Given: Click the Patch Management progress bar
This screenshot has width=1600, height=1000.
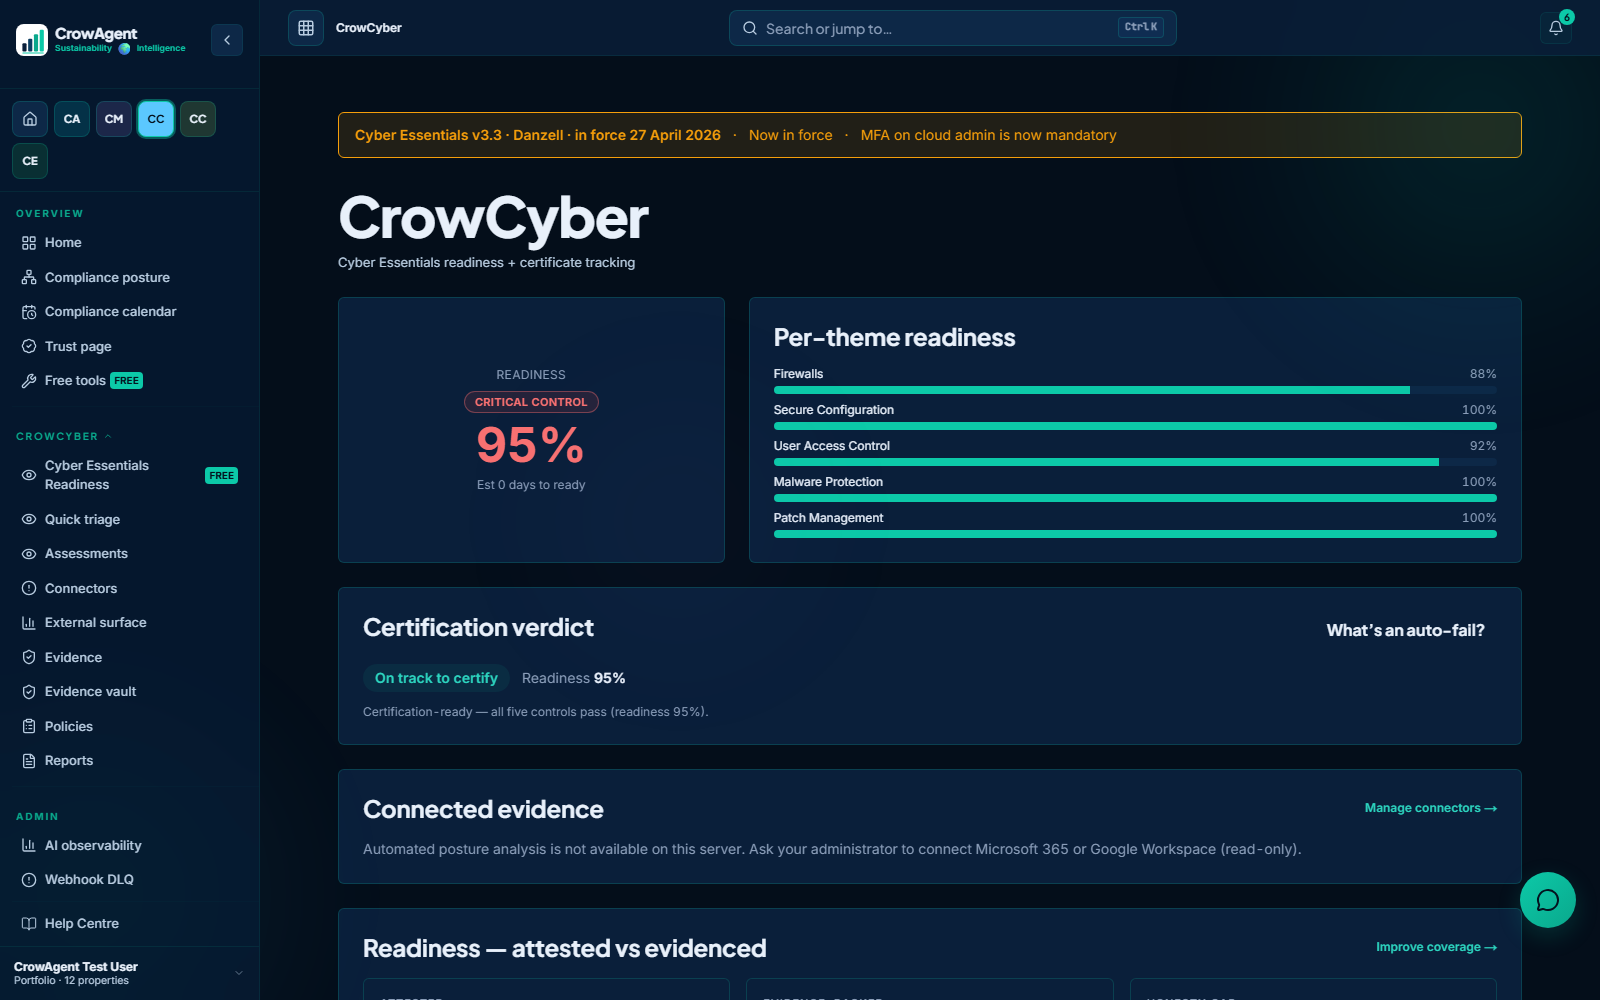Looking at the screenshot, I should click(x=1135, y=534).
